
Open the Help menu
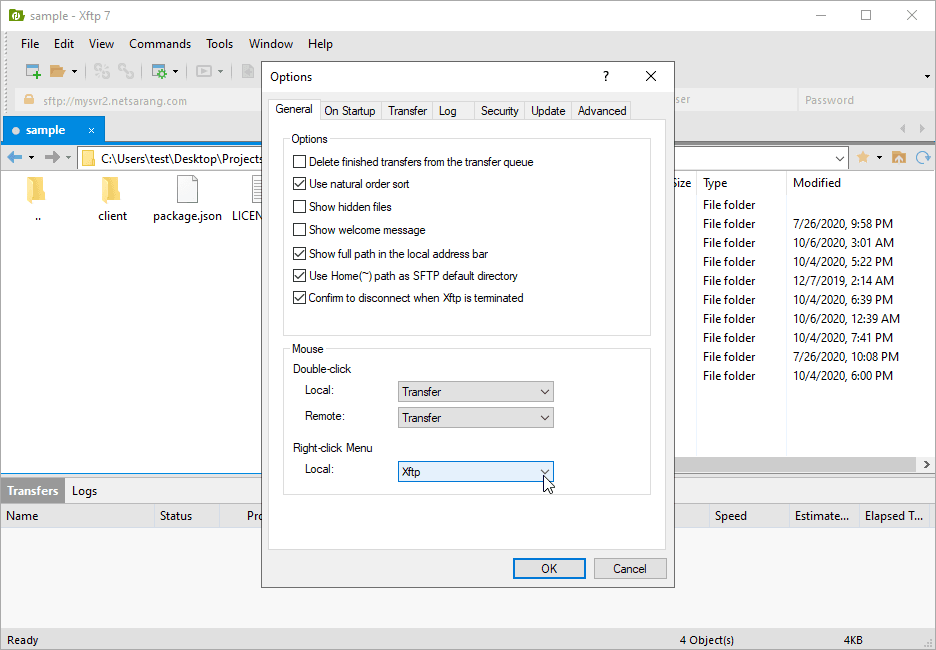(x=321, y=44)
